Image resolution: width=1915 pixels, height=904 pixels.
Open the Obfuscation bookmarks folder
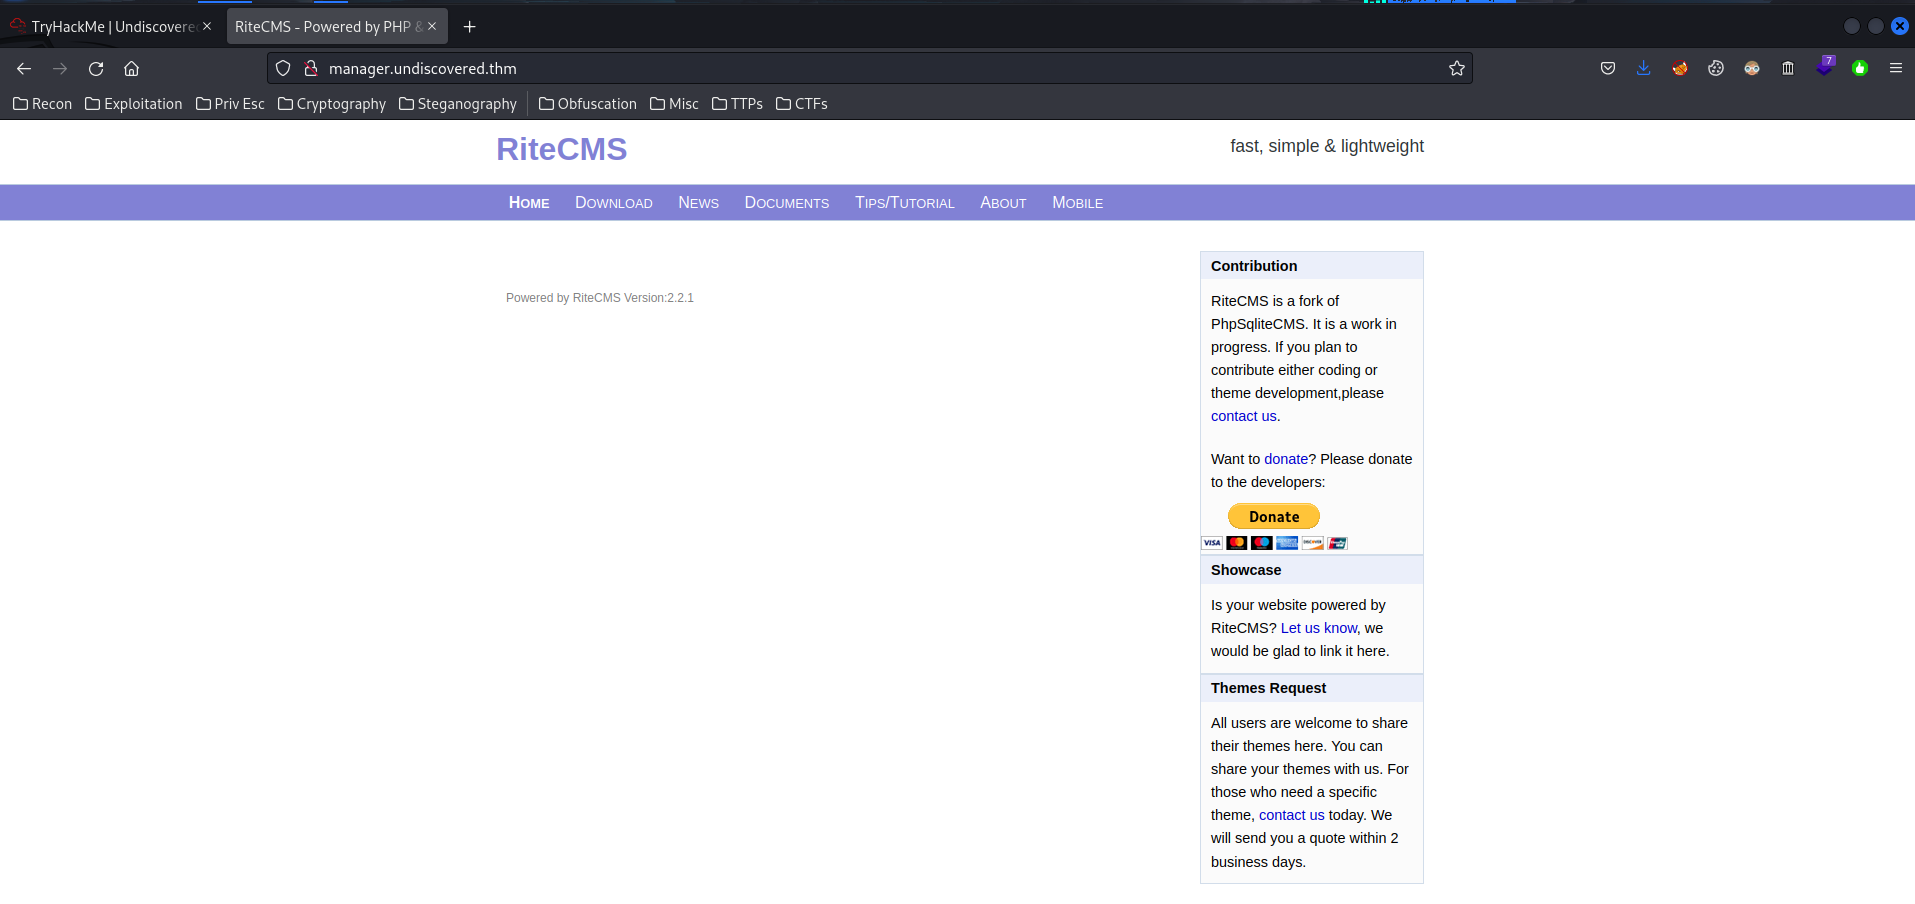[x=588, y=104]
